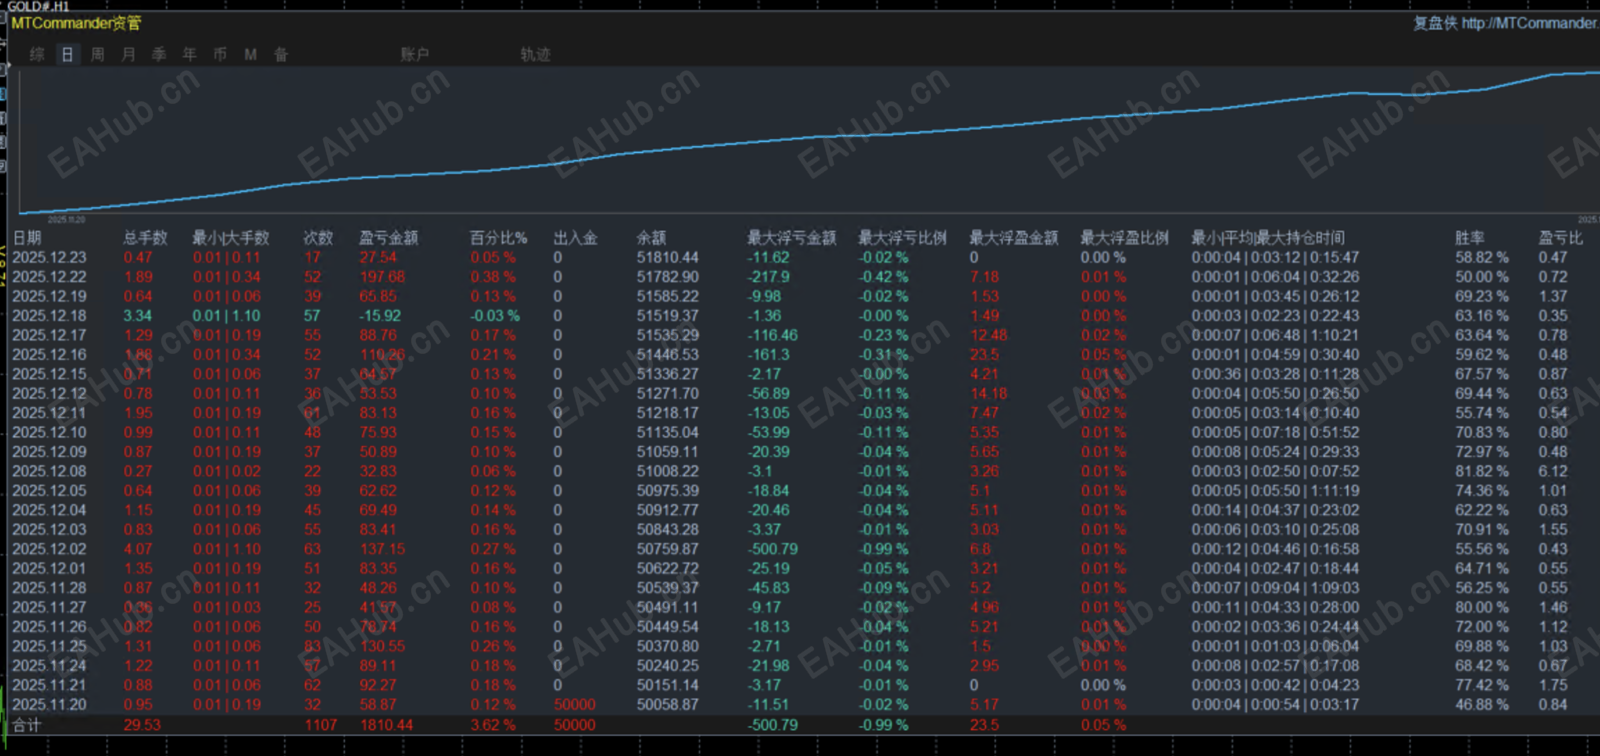This screenshot has width=1600, height=756.
Task: Click the 最小|大手数 column header
Action: pos(230,238)
